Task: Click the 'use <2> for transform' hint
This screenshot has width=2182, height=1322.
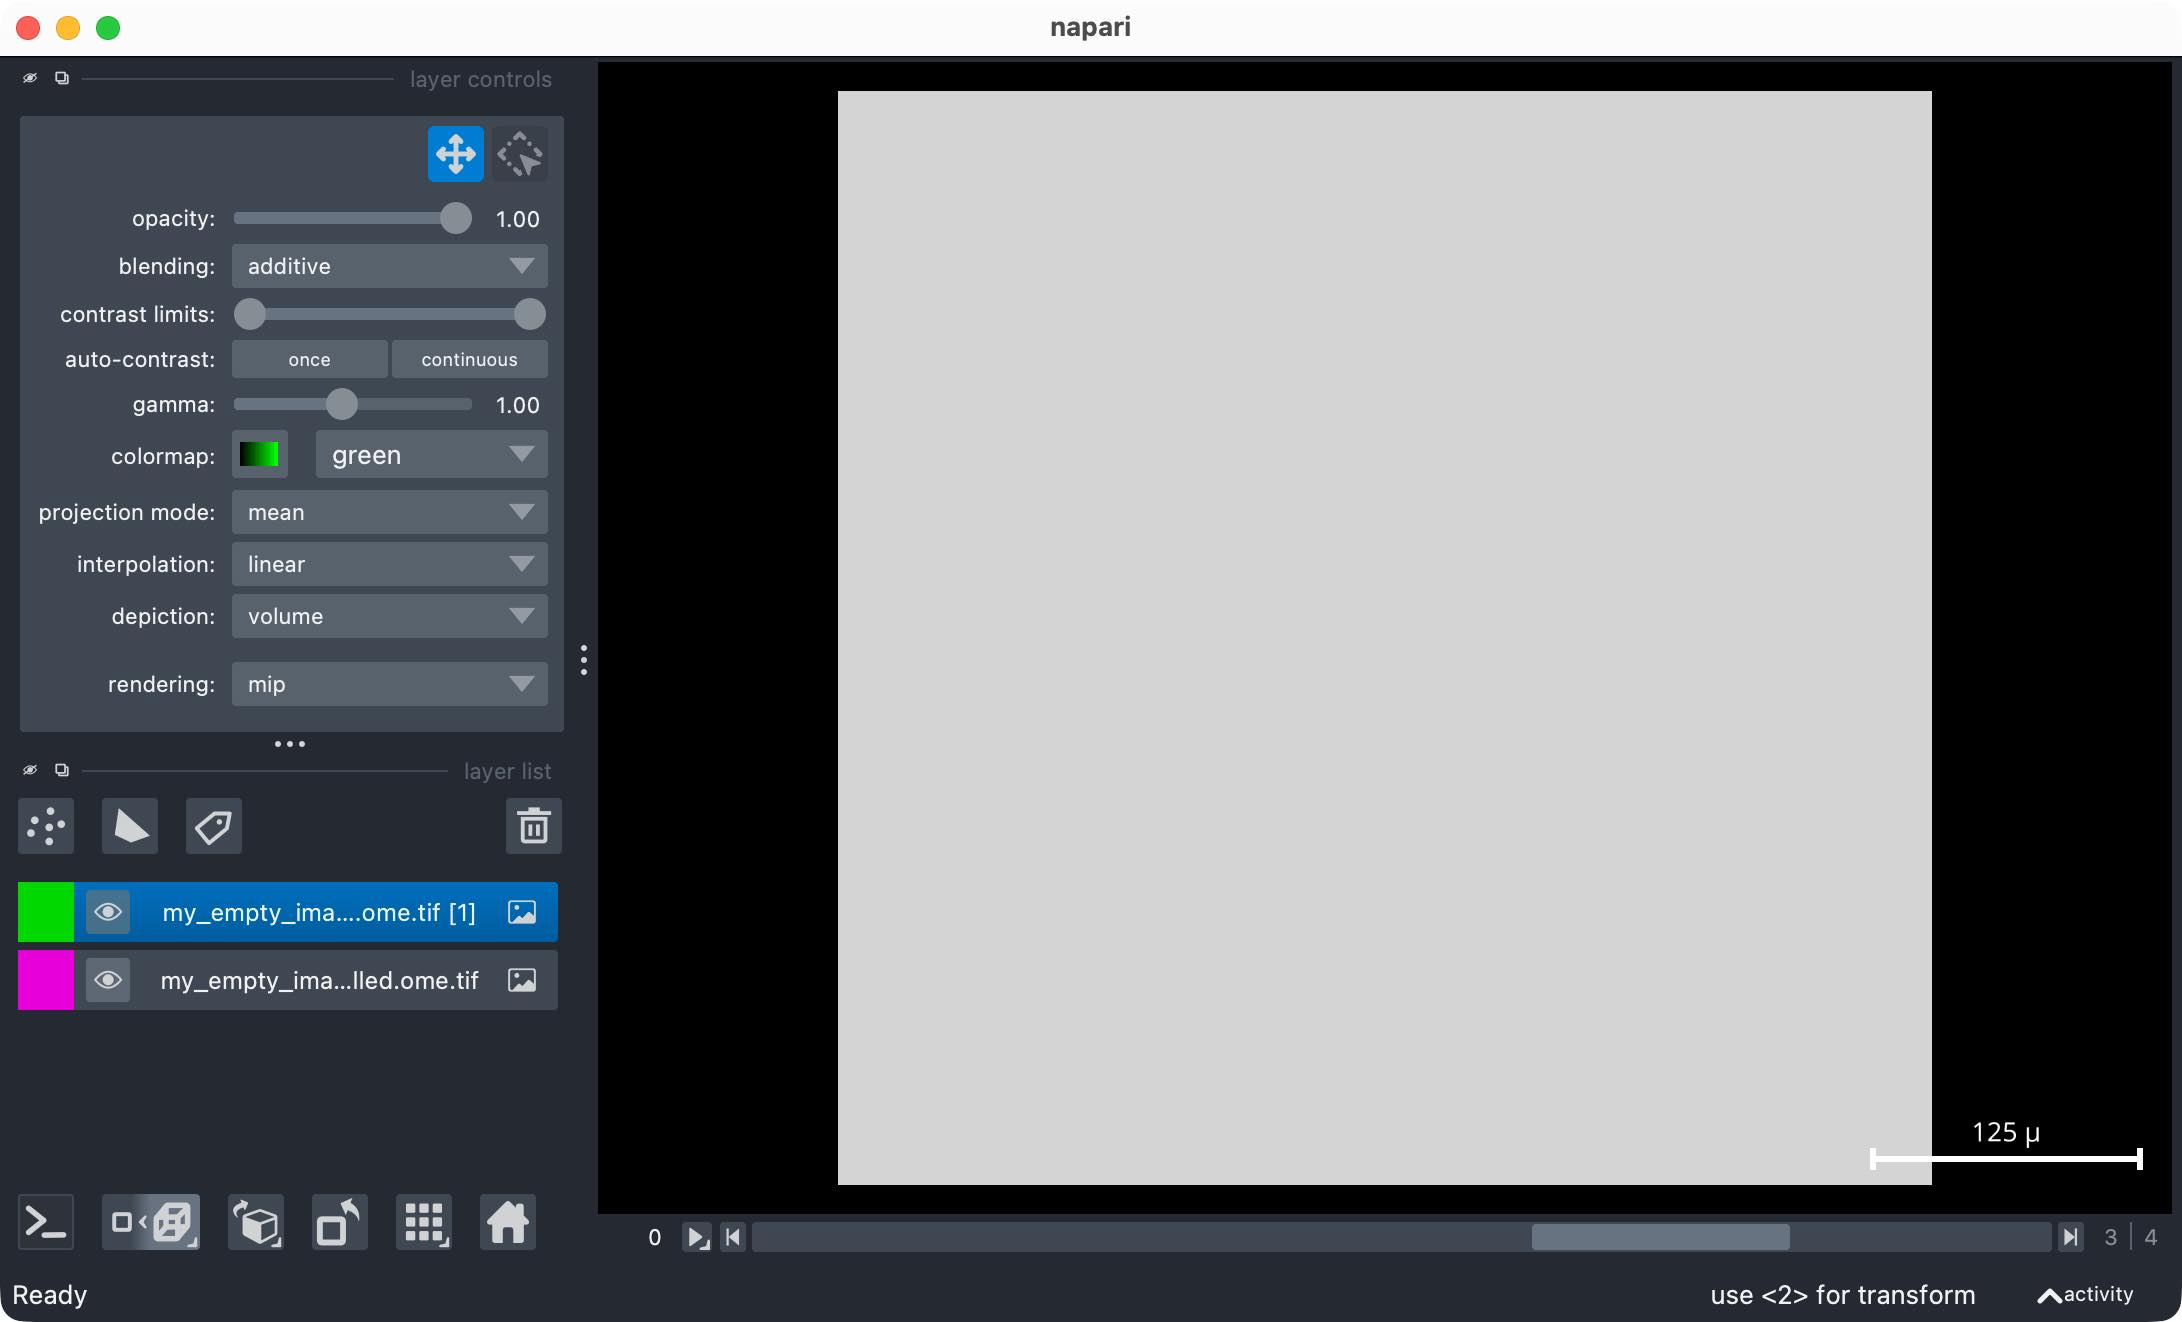Action: 1843,1295
